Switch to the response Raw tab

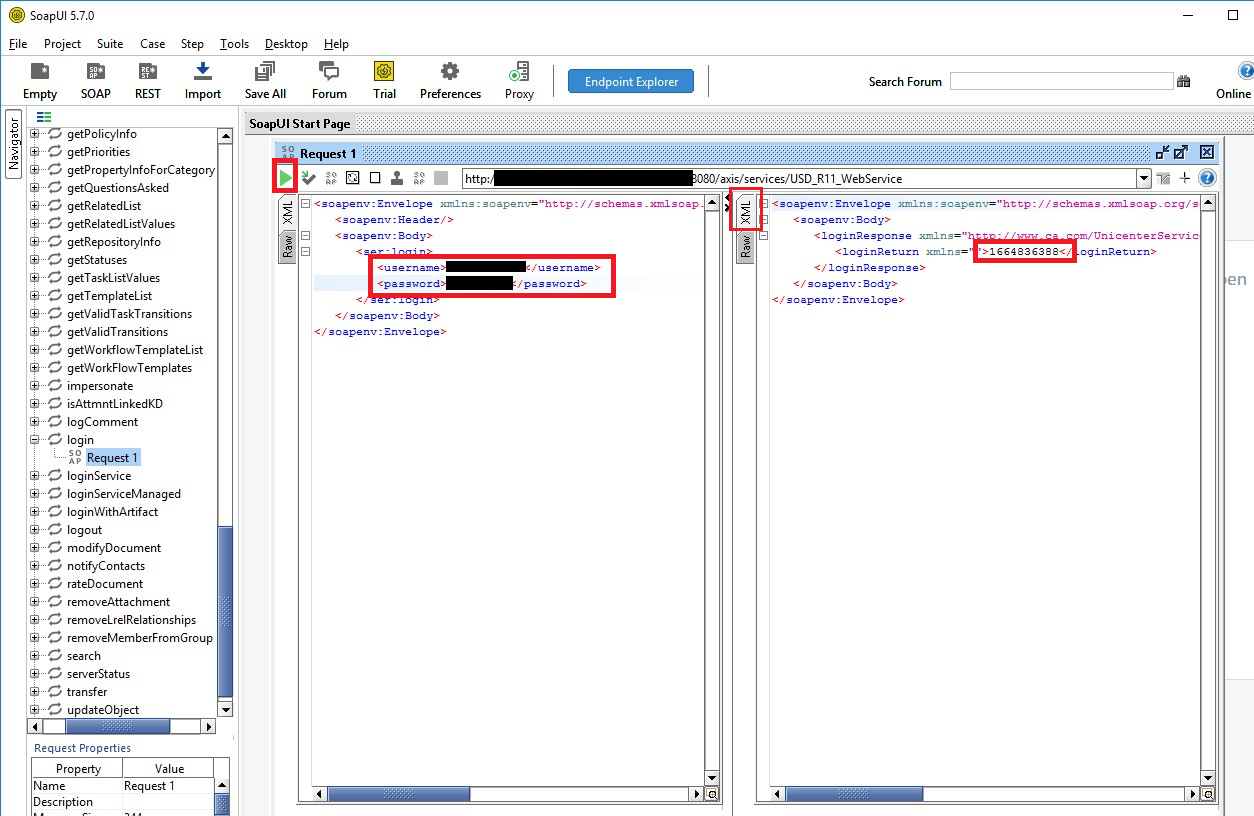pos(745,247)
